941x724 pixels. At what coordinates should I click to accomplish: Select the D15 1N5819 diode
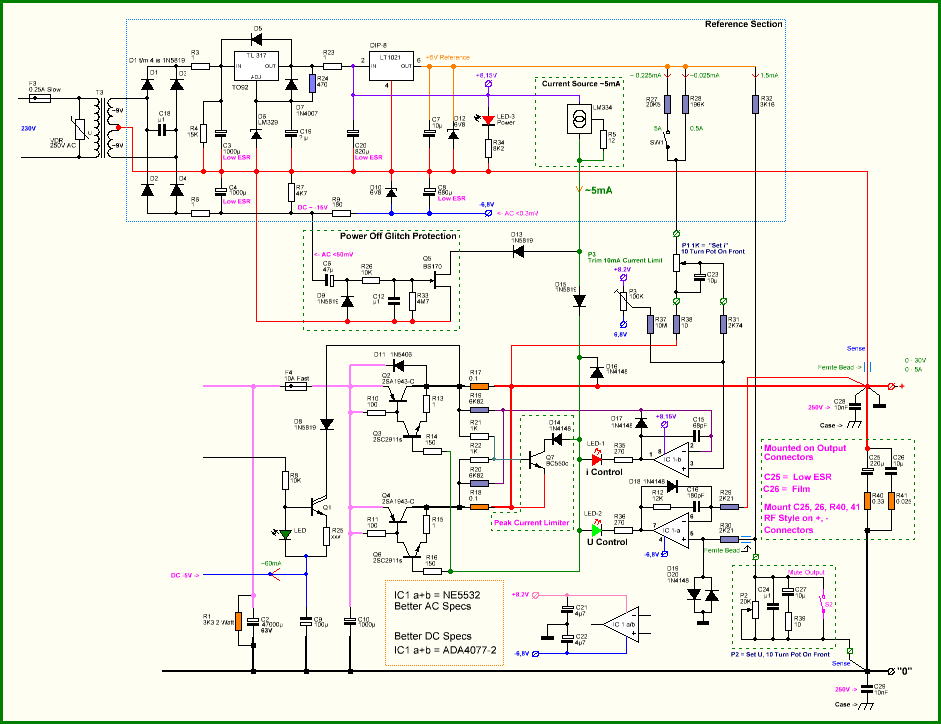(x=579, y=301)
